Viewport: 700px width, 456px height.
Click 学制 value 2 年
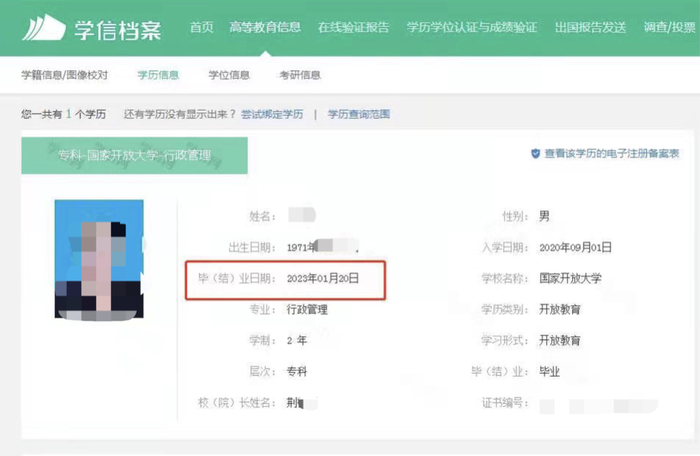tap(297, 341)
